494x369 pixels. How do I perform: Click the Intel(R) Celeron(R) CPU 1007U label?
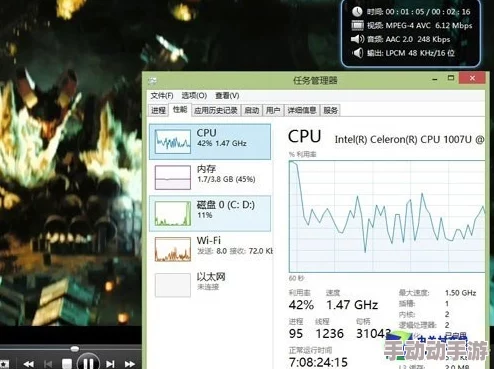tap(409, 139)
